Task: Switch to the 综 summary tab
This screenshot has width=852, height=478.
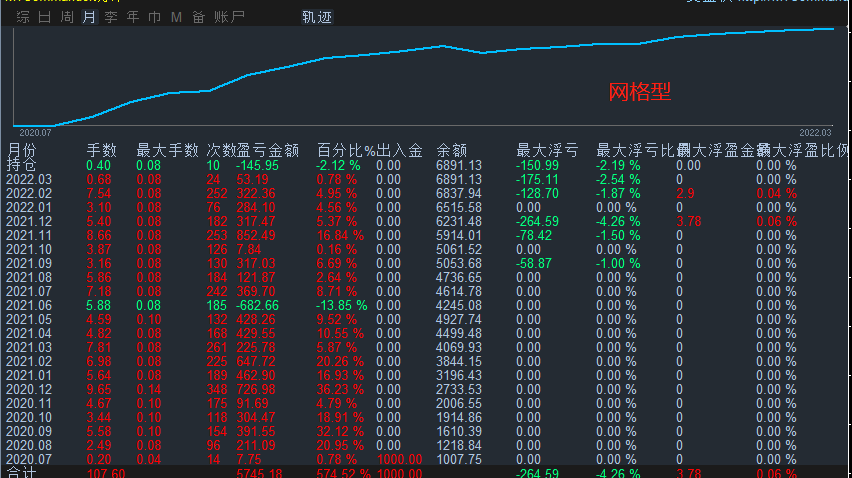Action: point(23,17)
